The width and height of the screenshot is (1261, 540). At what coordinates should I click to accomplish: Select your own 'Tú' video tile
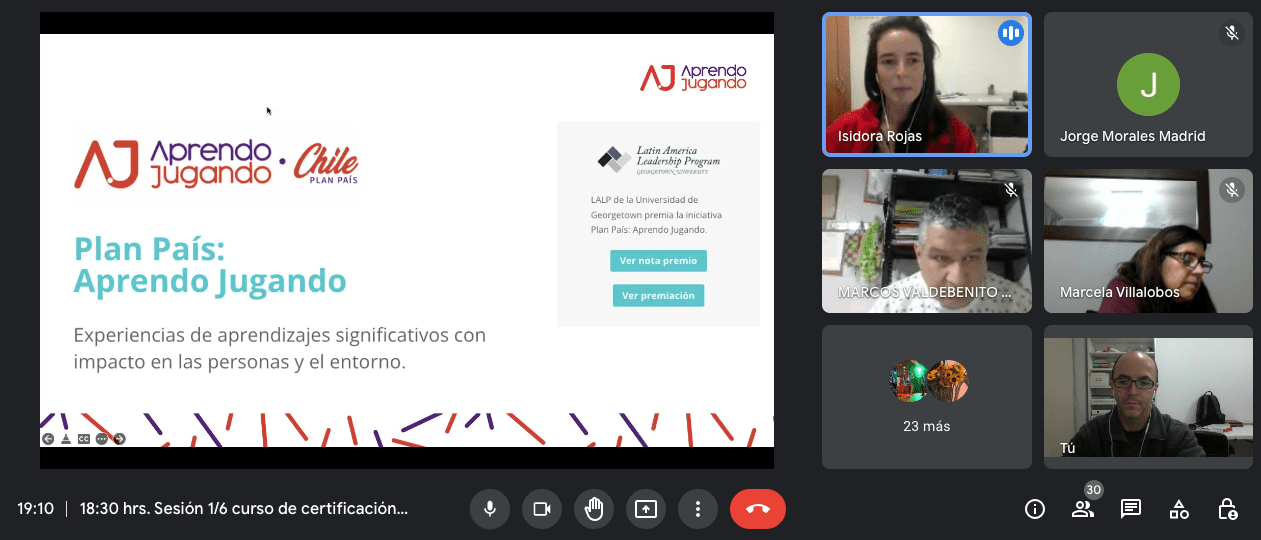[x=1148, y=397]
